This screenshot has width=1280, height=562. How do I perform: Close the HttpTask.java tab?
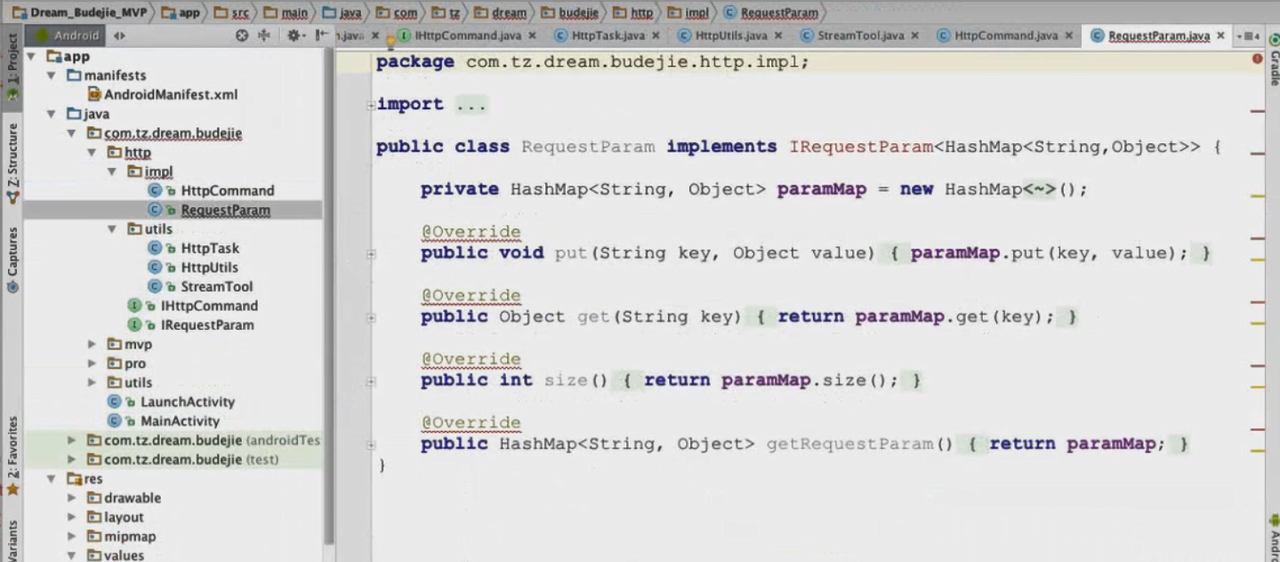(658, 35)
